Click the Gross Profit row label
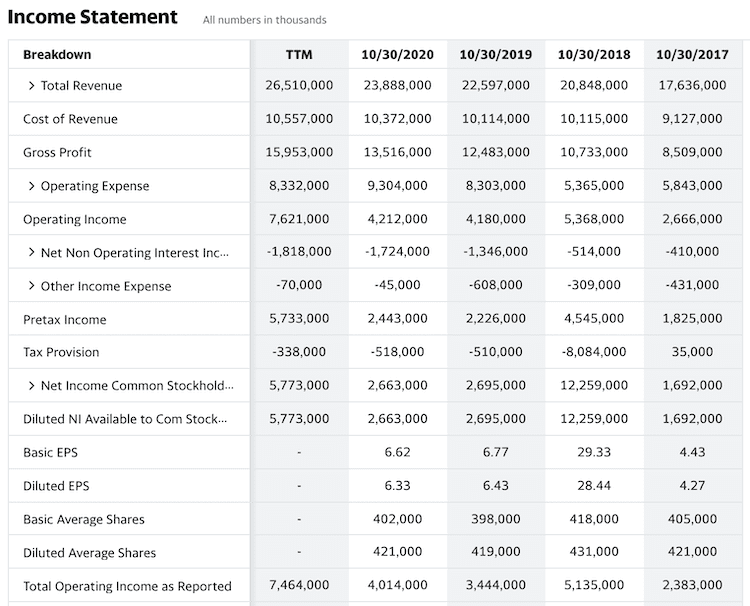Image resolution: width=750 pixels, height=606 pixels. point(57,153)
